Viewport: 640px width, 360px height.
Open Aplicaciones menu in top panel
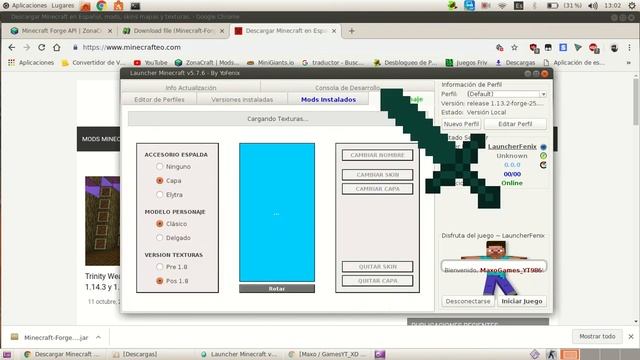29,6
